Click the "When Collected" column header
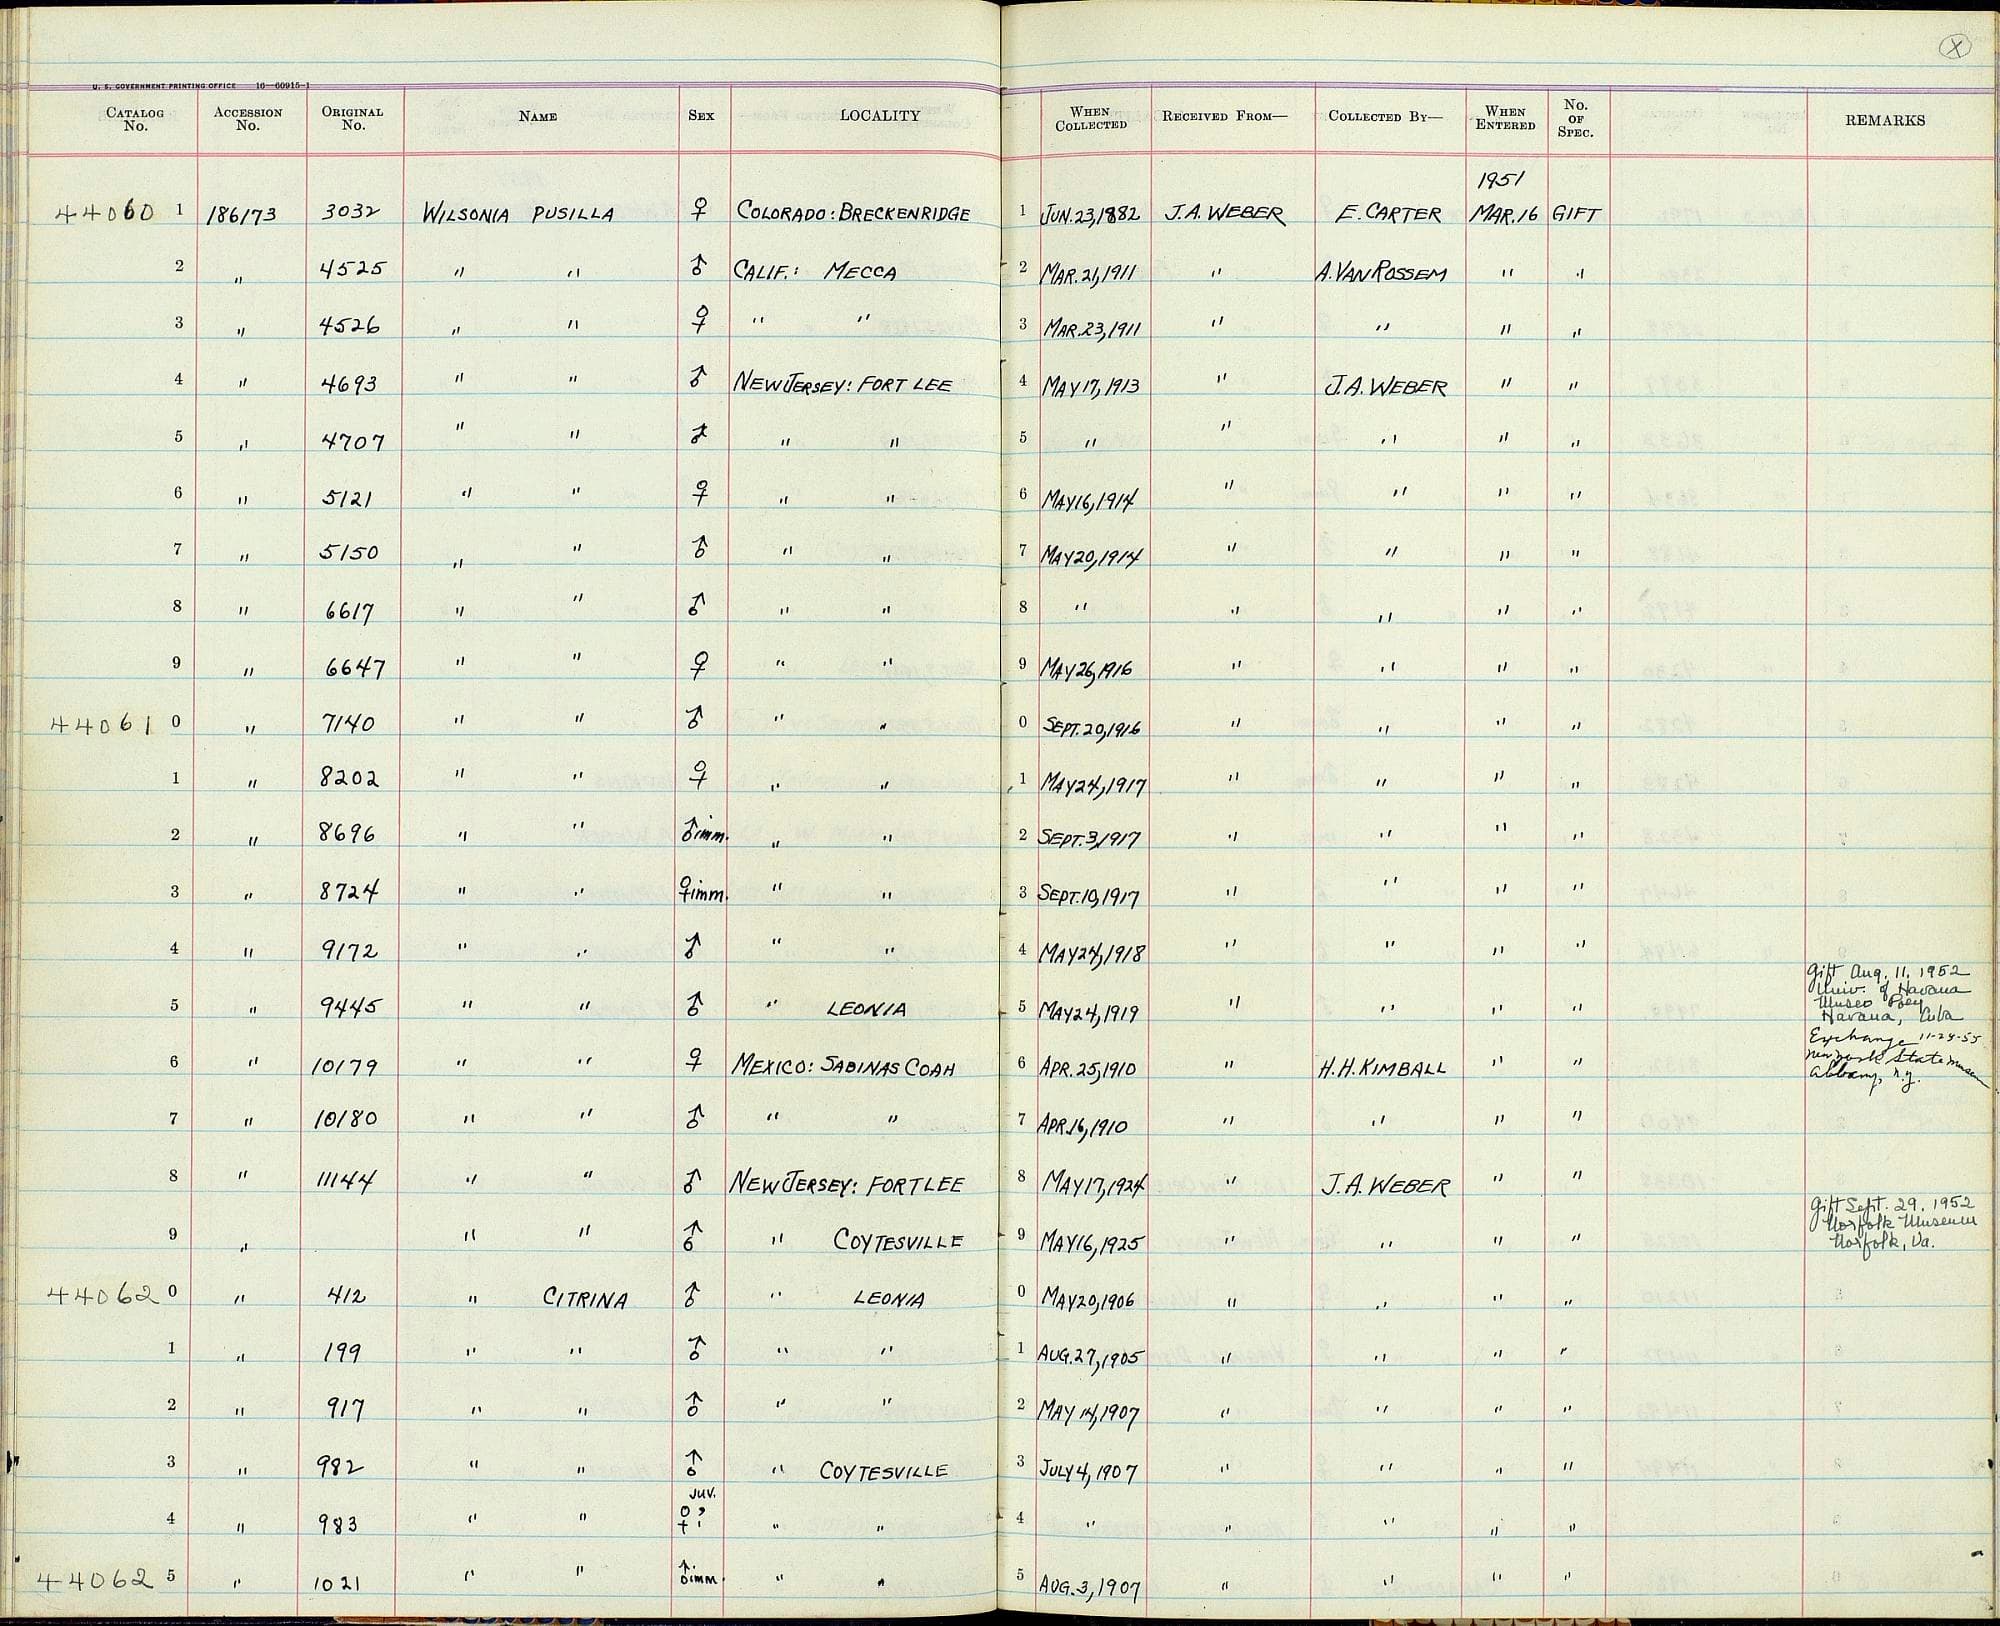 tap(1090, 119)
